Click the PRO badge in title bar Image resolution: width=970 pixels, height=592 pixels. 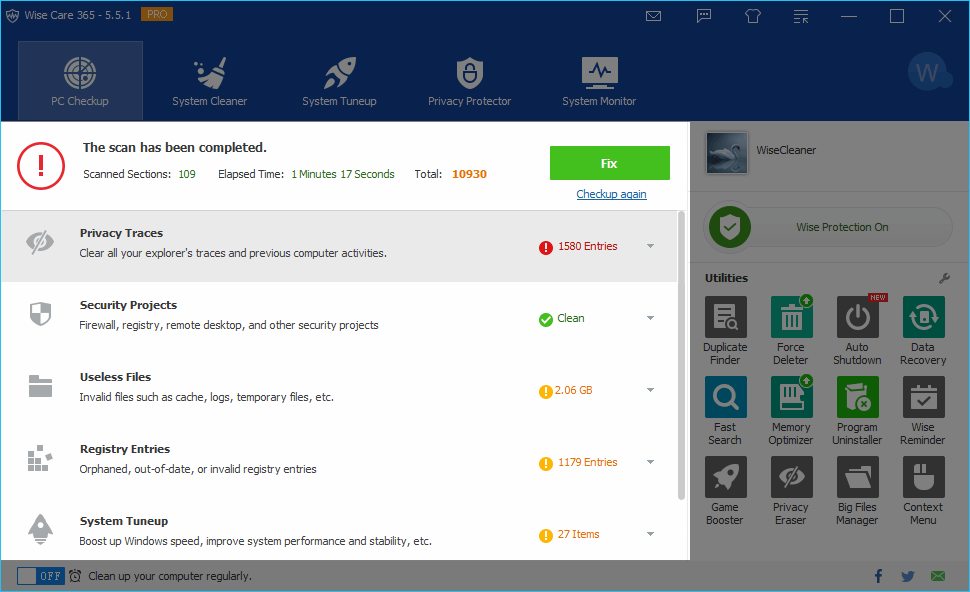[x=157, y=14]
